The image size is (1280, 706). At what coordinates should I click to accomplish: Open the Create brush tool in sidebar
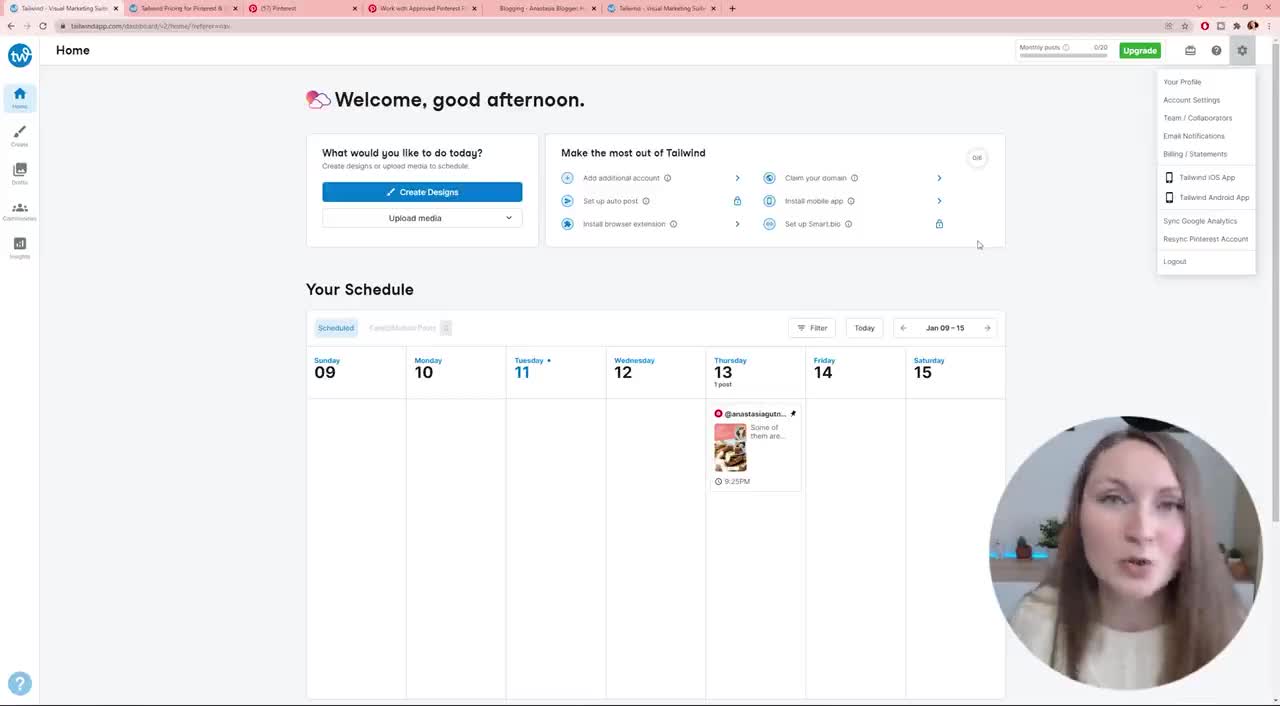coord(19,136)
